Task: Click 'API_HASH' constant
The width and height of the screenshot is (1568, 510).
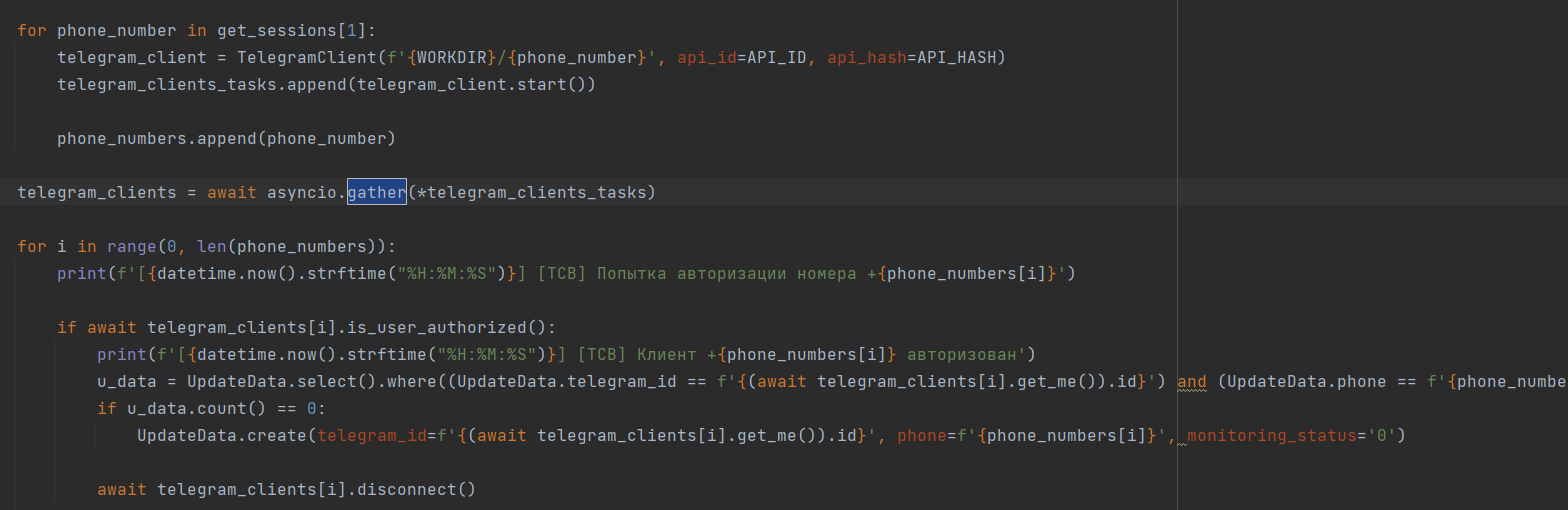Action: tap(957, 58)
